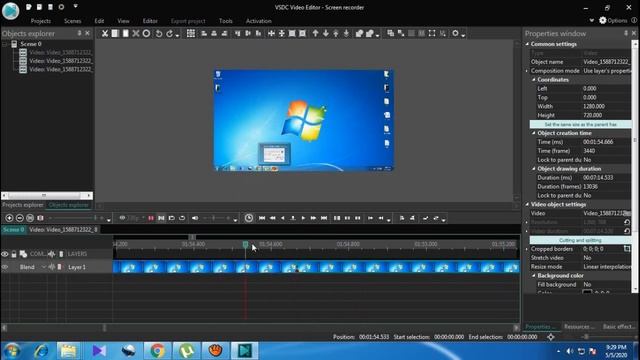
Task: Click the fit-to-screen corners icon in the toolbar
Action: coord(432,33)
